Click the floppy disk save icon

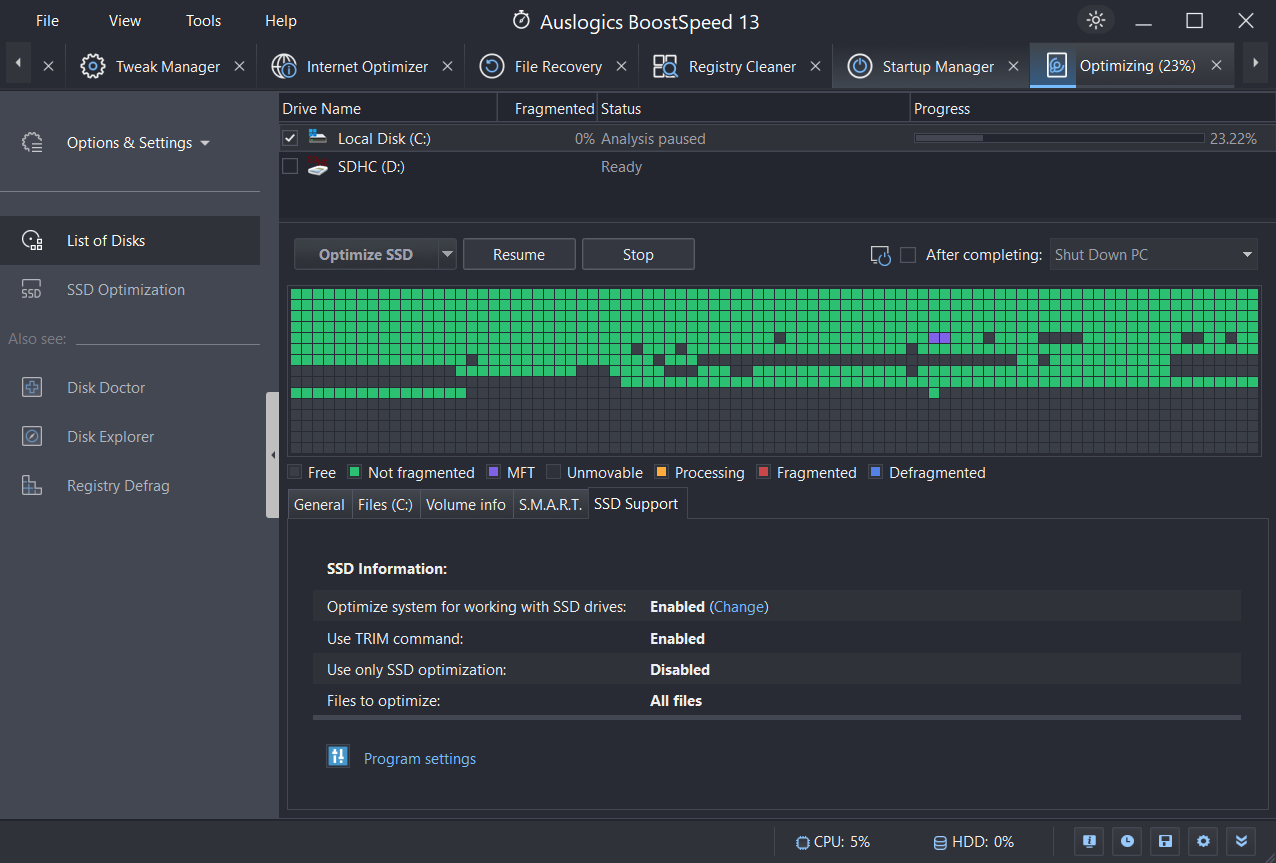(x=1165, y=841)
